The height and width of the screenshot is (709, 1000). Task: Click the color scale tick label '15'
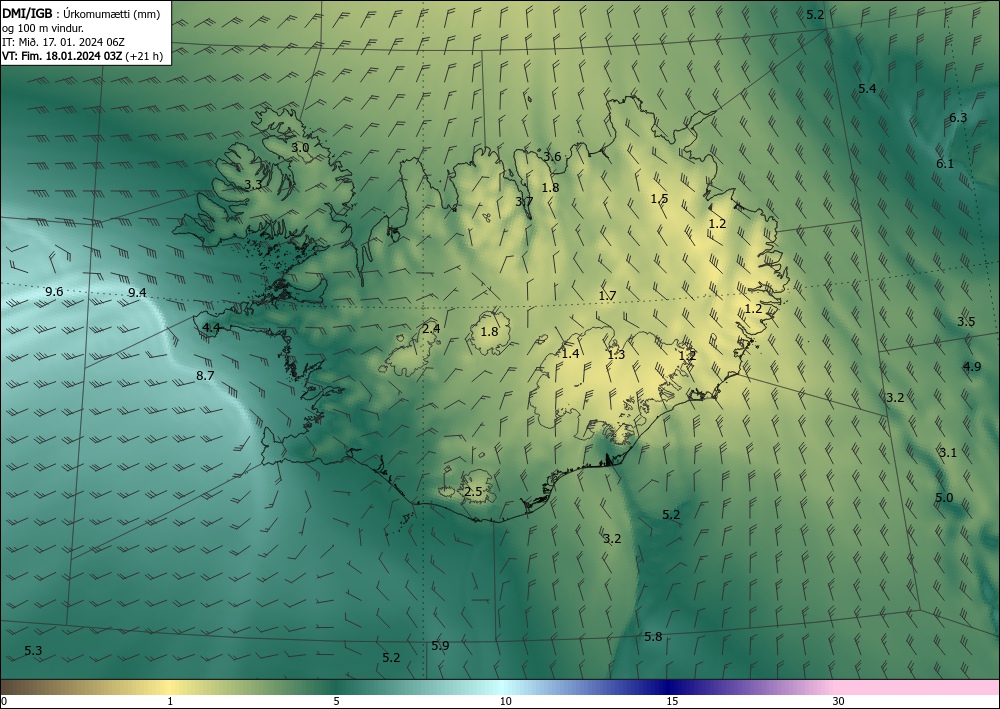672,702
